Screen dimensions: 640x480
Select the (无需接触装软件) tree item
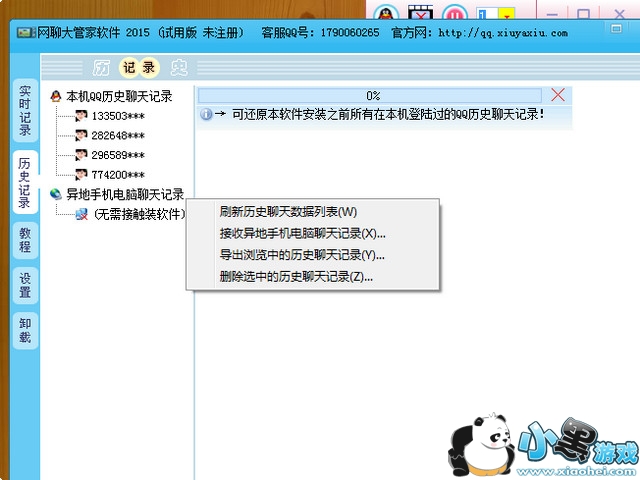[139, 214]
